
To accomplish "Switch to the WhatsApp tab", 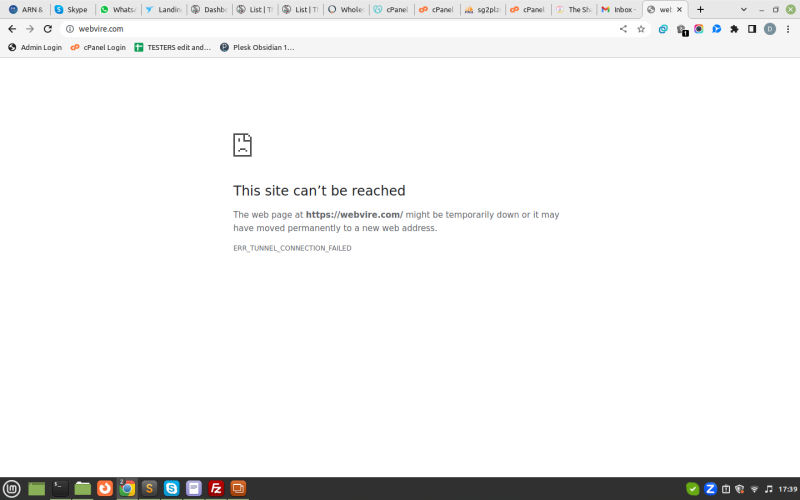I will (x=118, y=10).
